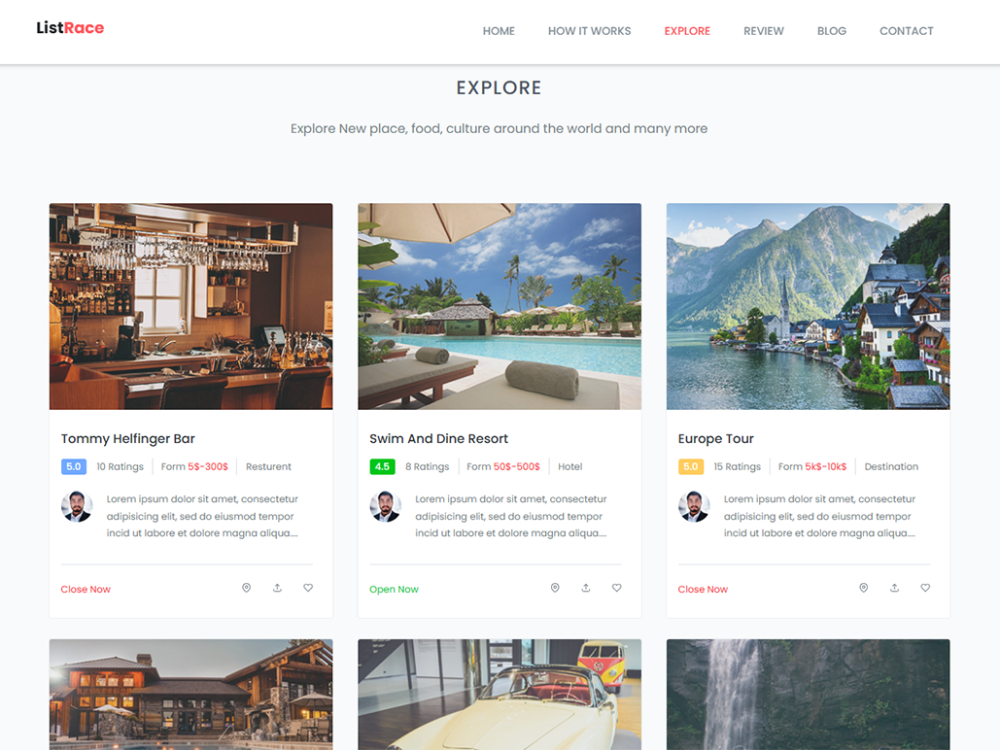
Task: Click the share icon on Tommy Helfinger Bar card
Action: (277, 588)
